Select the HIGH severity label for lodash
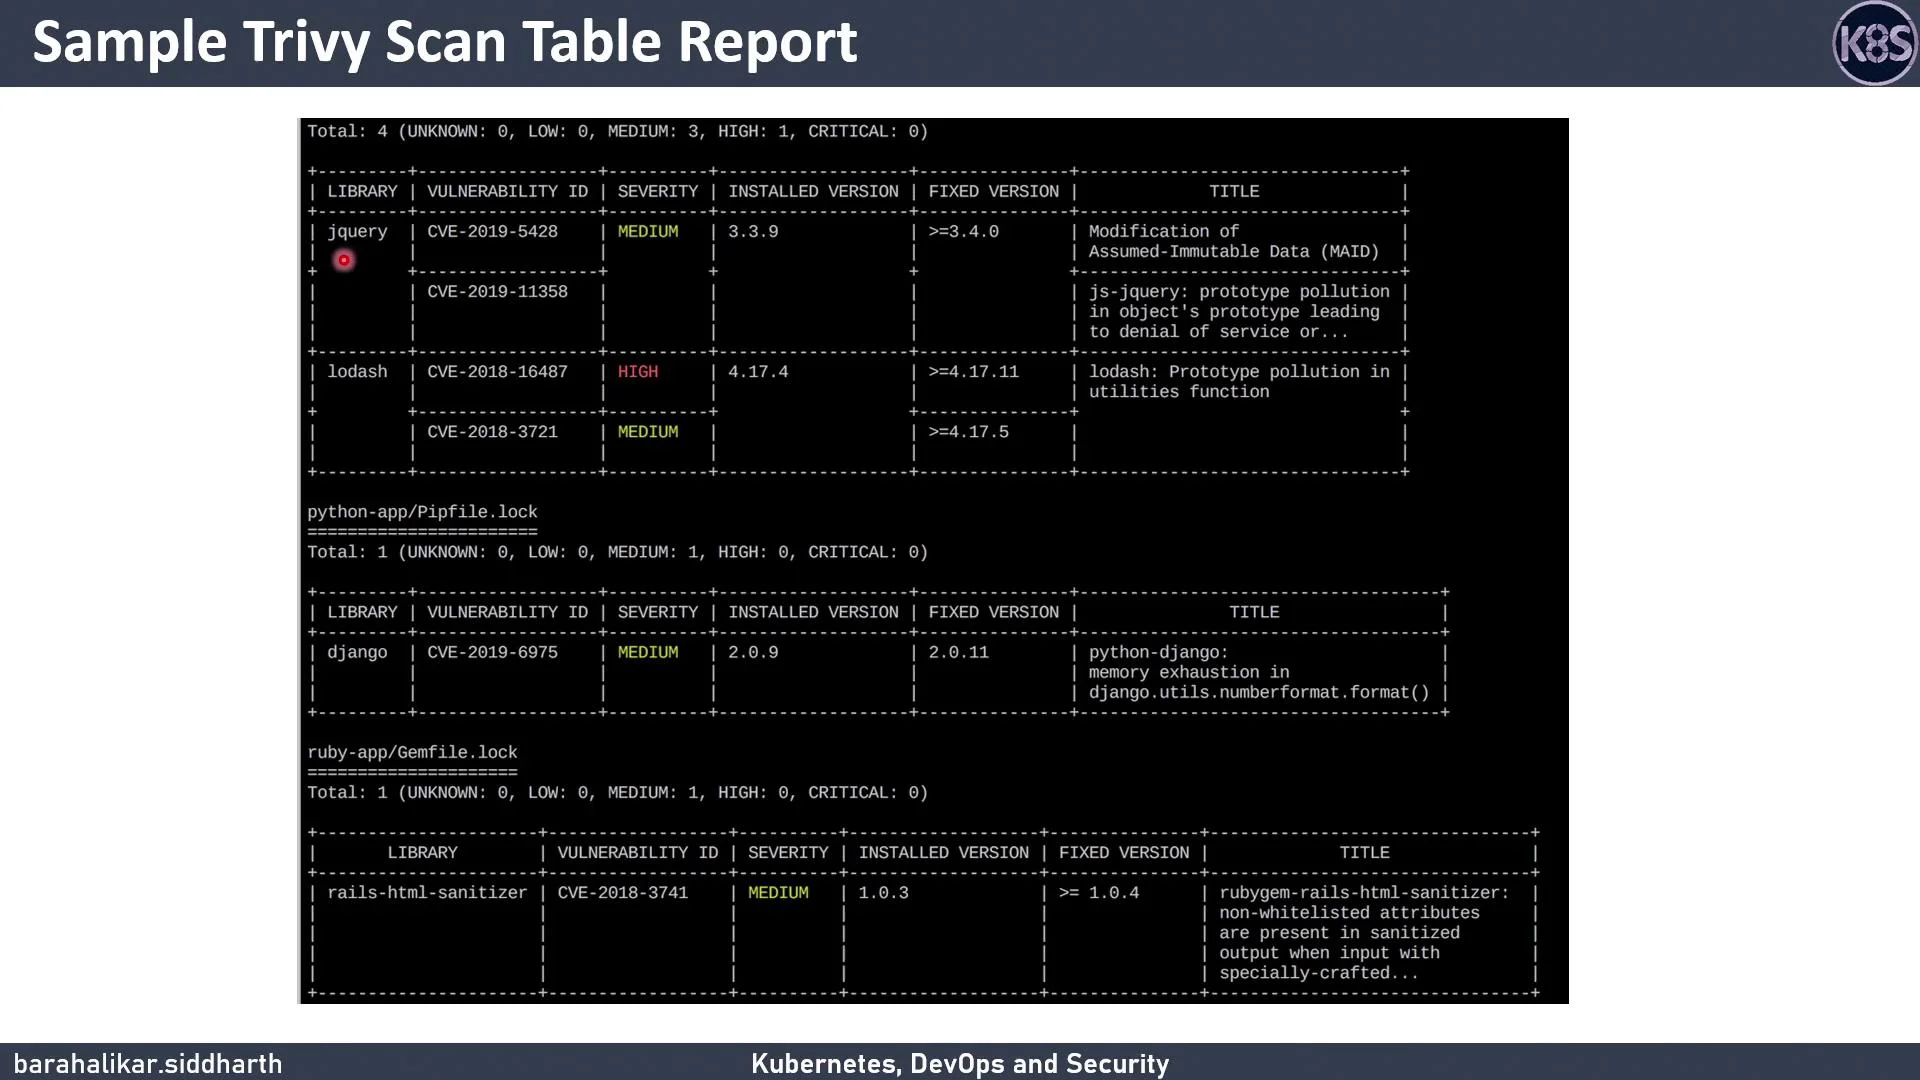The width and height of the screenshot is (1920, 1080). (x=637, y=371)
